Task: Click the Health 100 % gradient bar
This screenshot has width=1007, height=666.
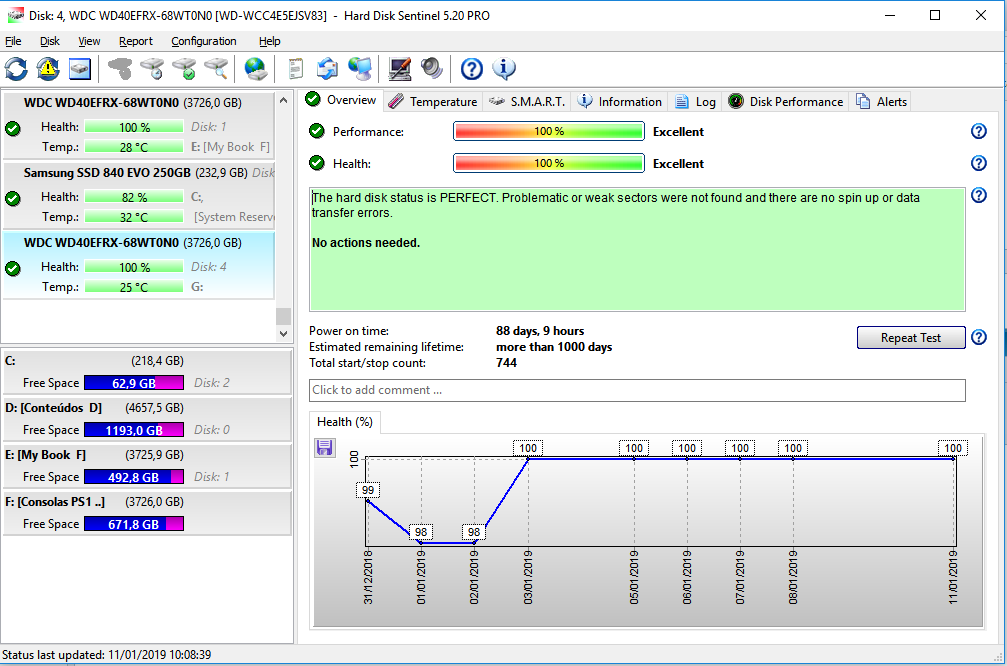Action: click(x=548, y=163)
